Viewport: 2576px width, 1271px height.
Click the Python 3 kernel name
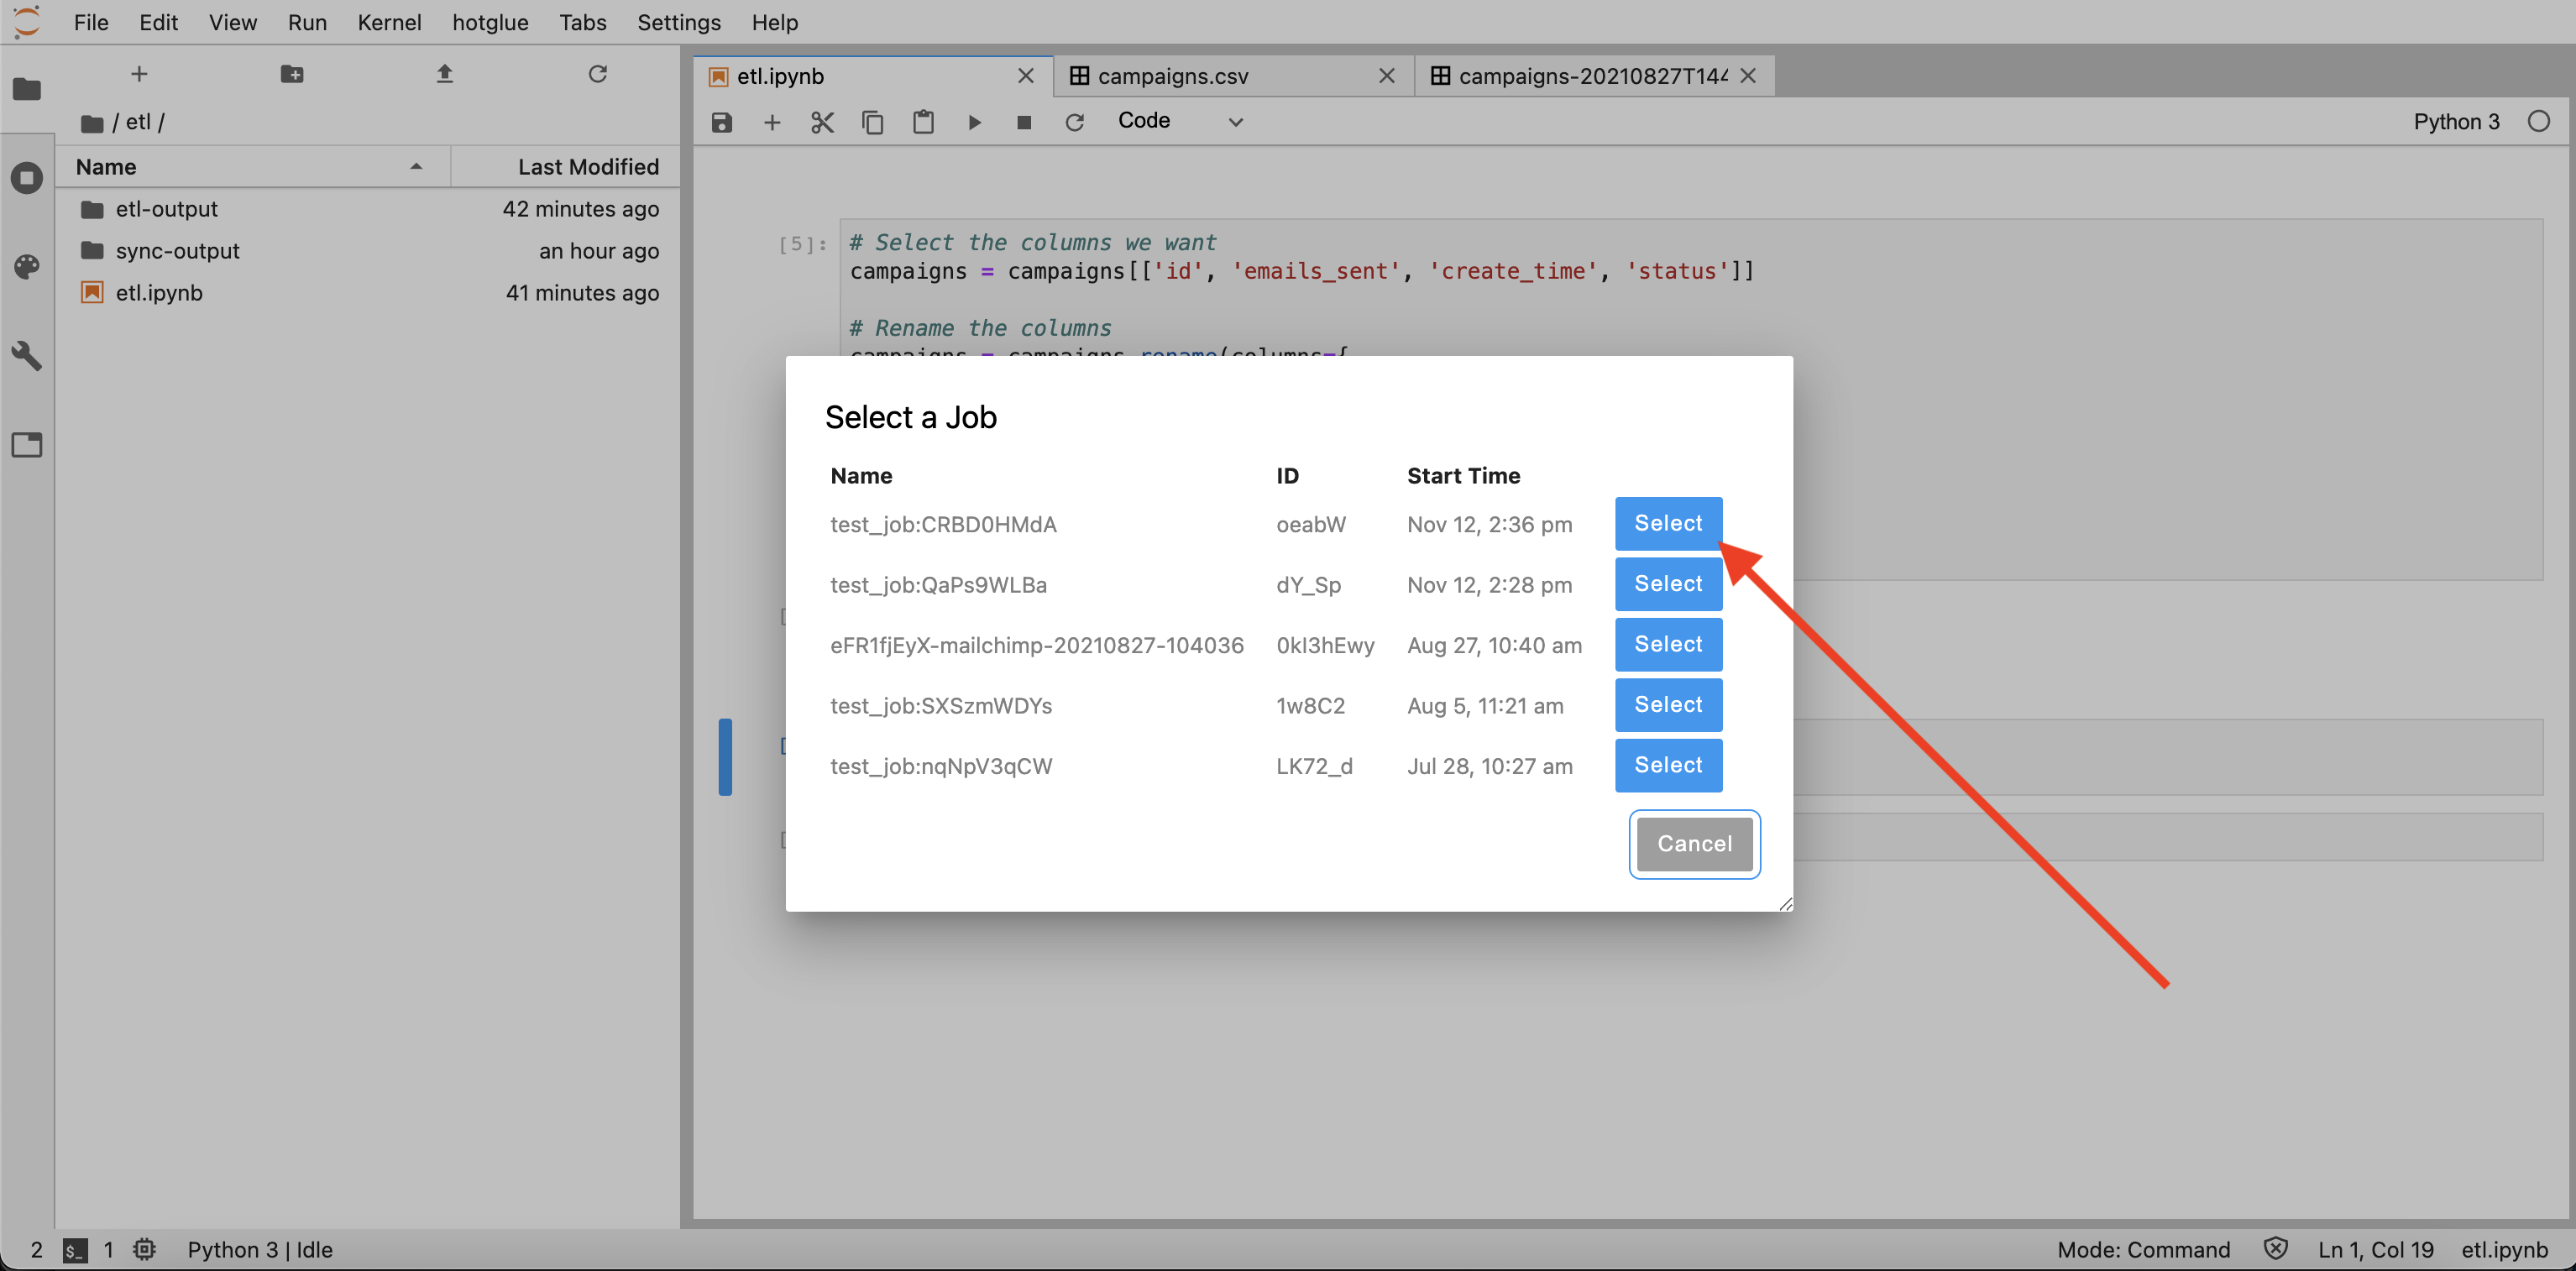pyautogui.click(x=2455, y=121)
